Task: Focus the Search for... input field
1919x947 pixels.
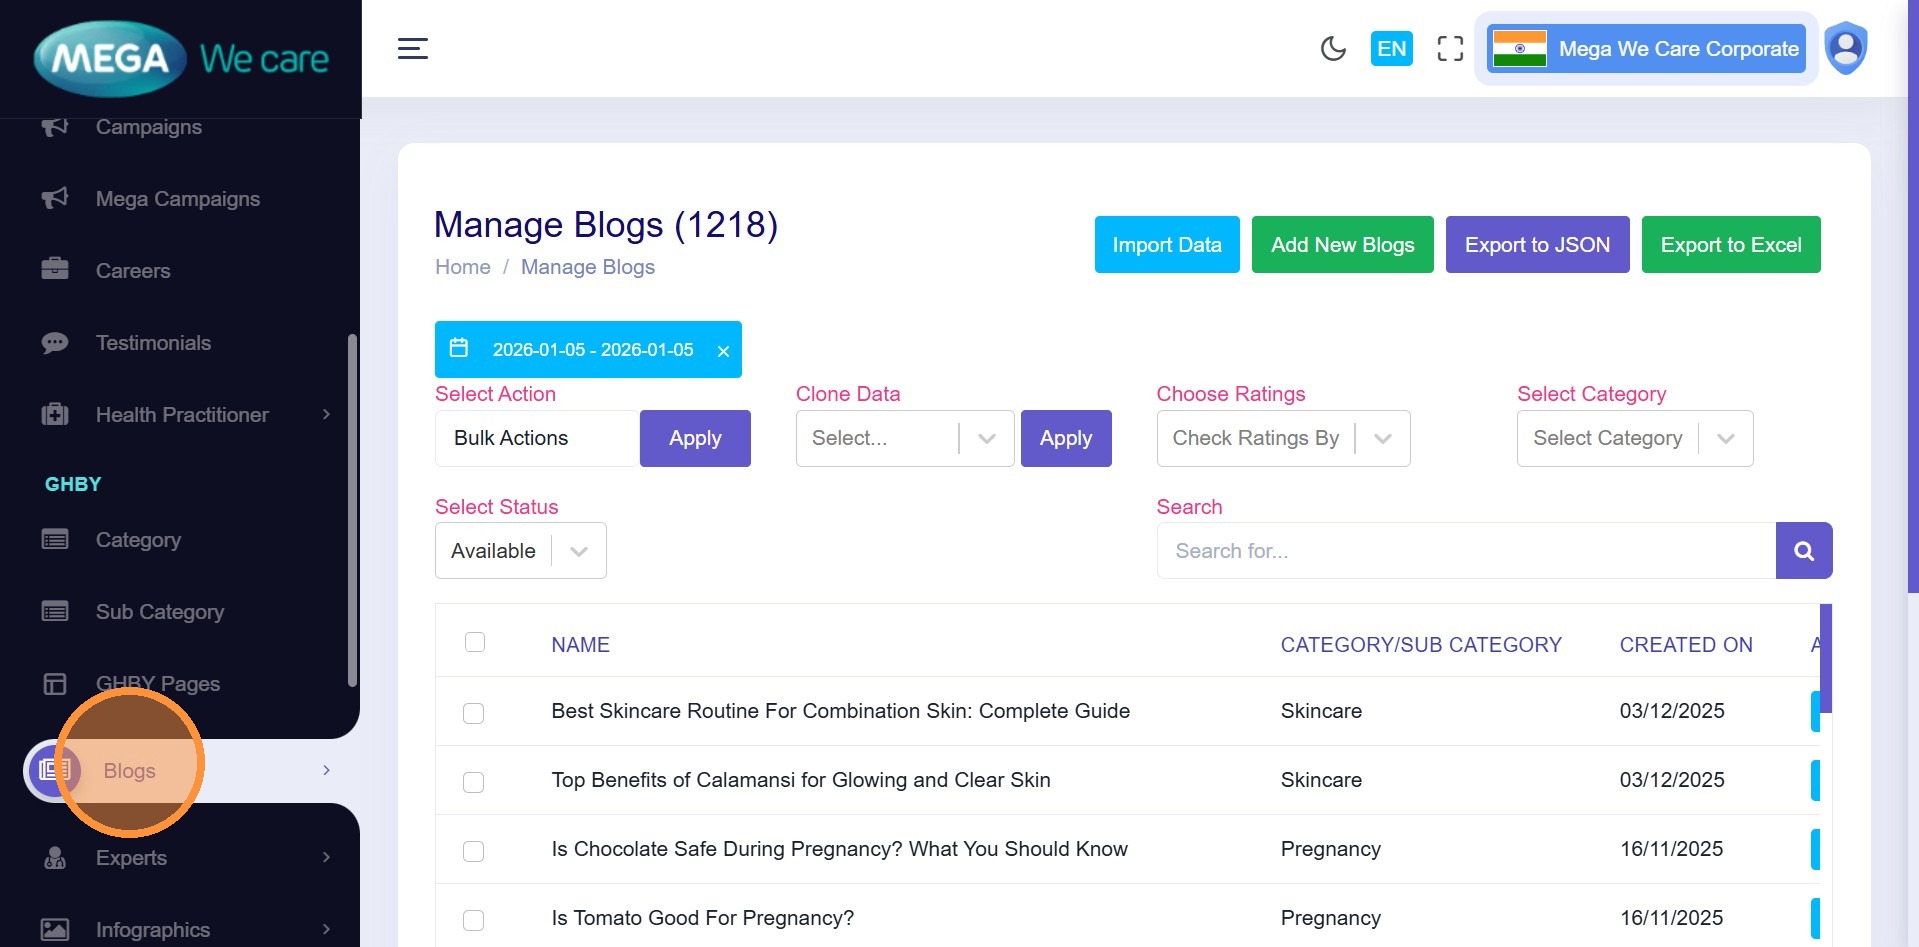Action: 1465,551
